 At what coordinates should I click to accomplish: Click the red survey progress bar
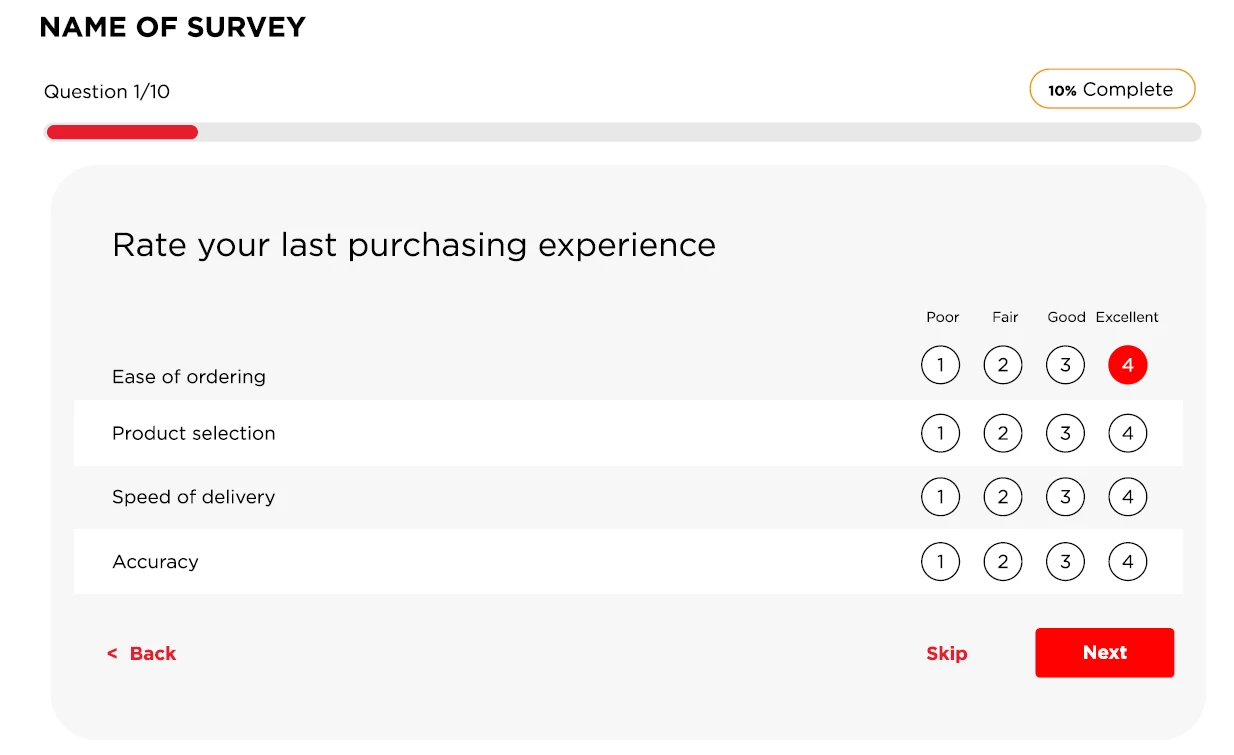pyautogui.click(x=122, y=132)
